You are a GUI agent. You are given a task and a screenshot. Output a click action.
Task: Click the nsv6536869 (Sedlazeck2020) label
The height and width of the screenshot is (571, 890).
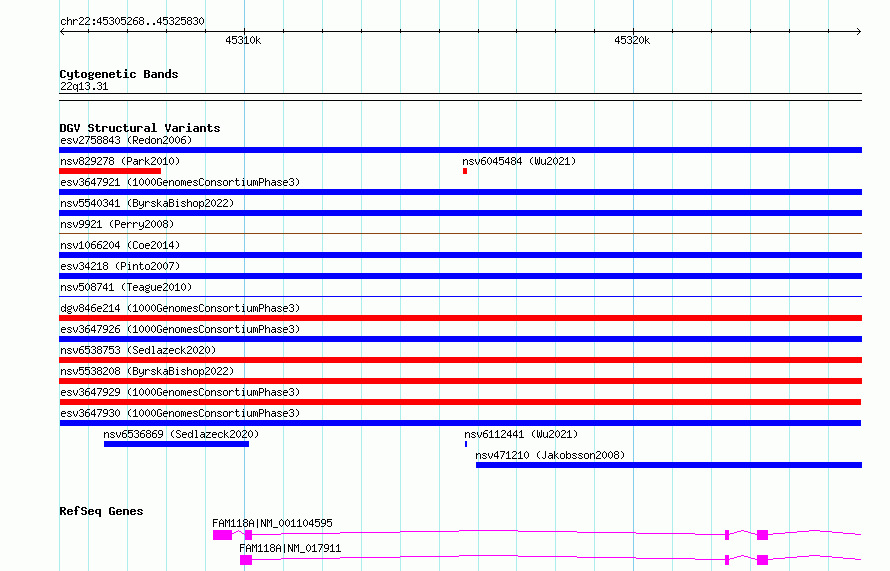(181, 434)
